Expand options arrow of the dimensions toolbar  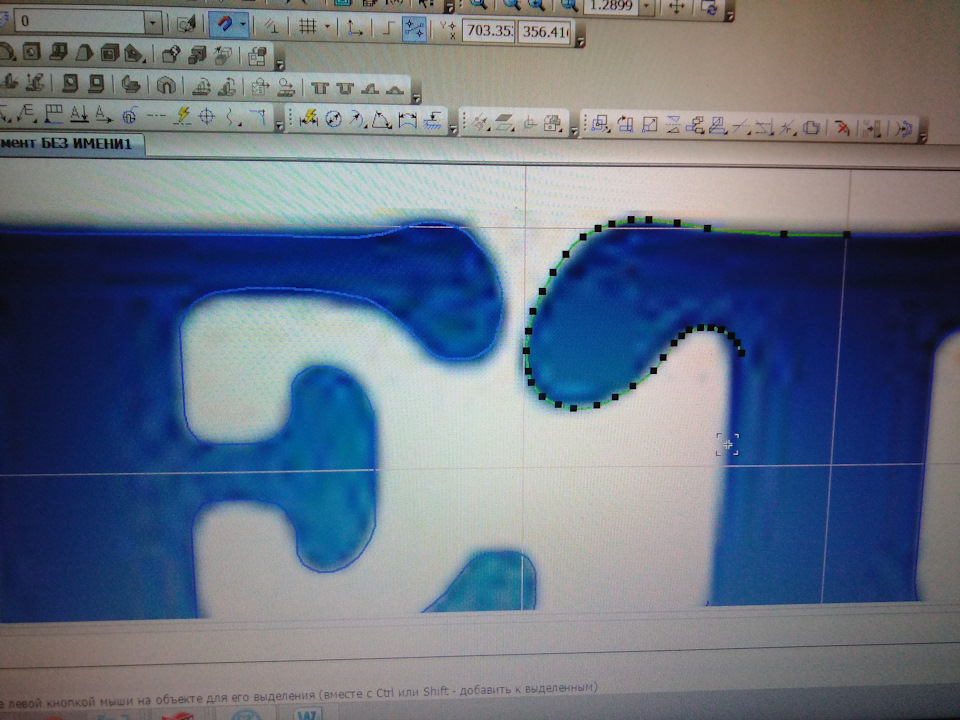tap(453, 128)
